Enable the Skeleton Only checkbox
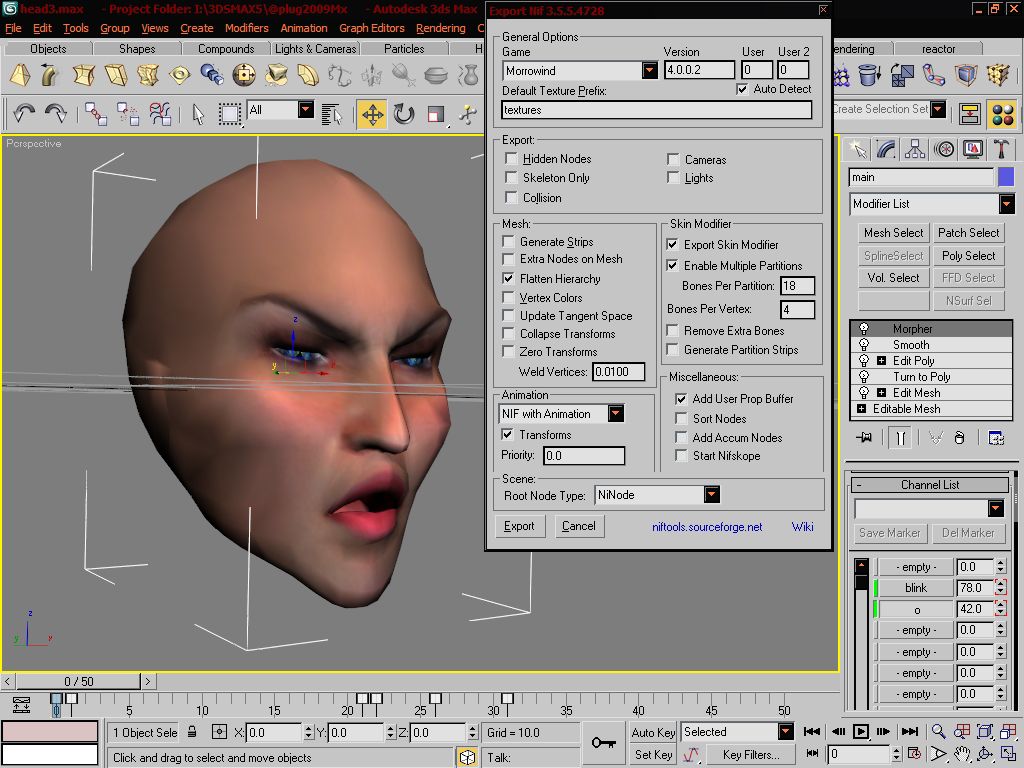The height and width of the screenshot is (768, 1024). (511, 178)
